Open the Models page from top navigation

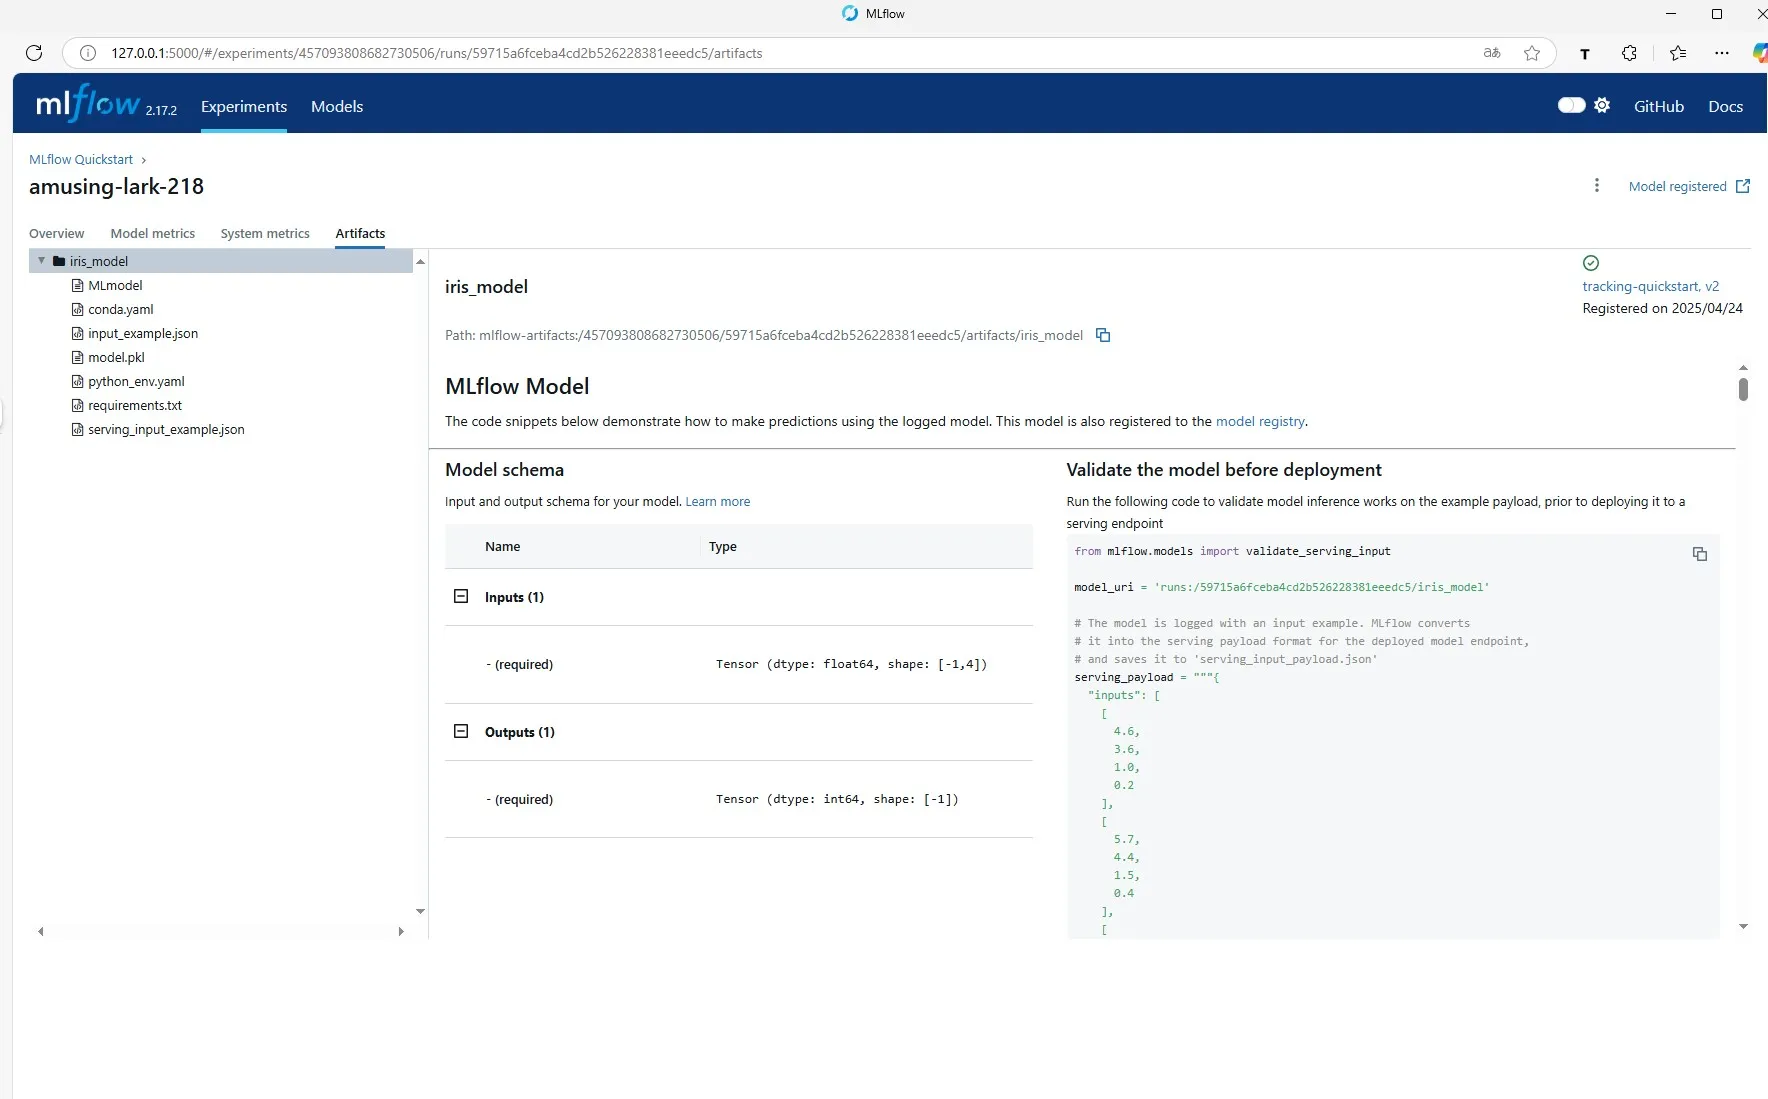pyautogui.click(x=337, y=106)
